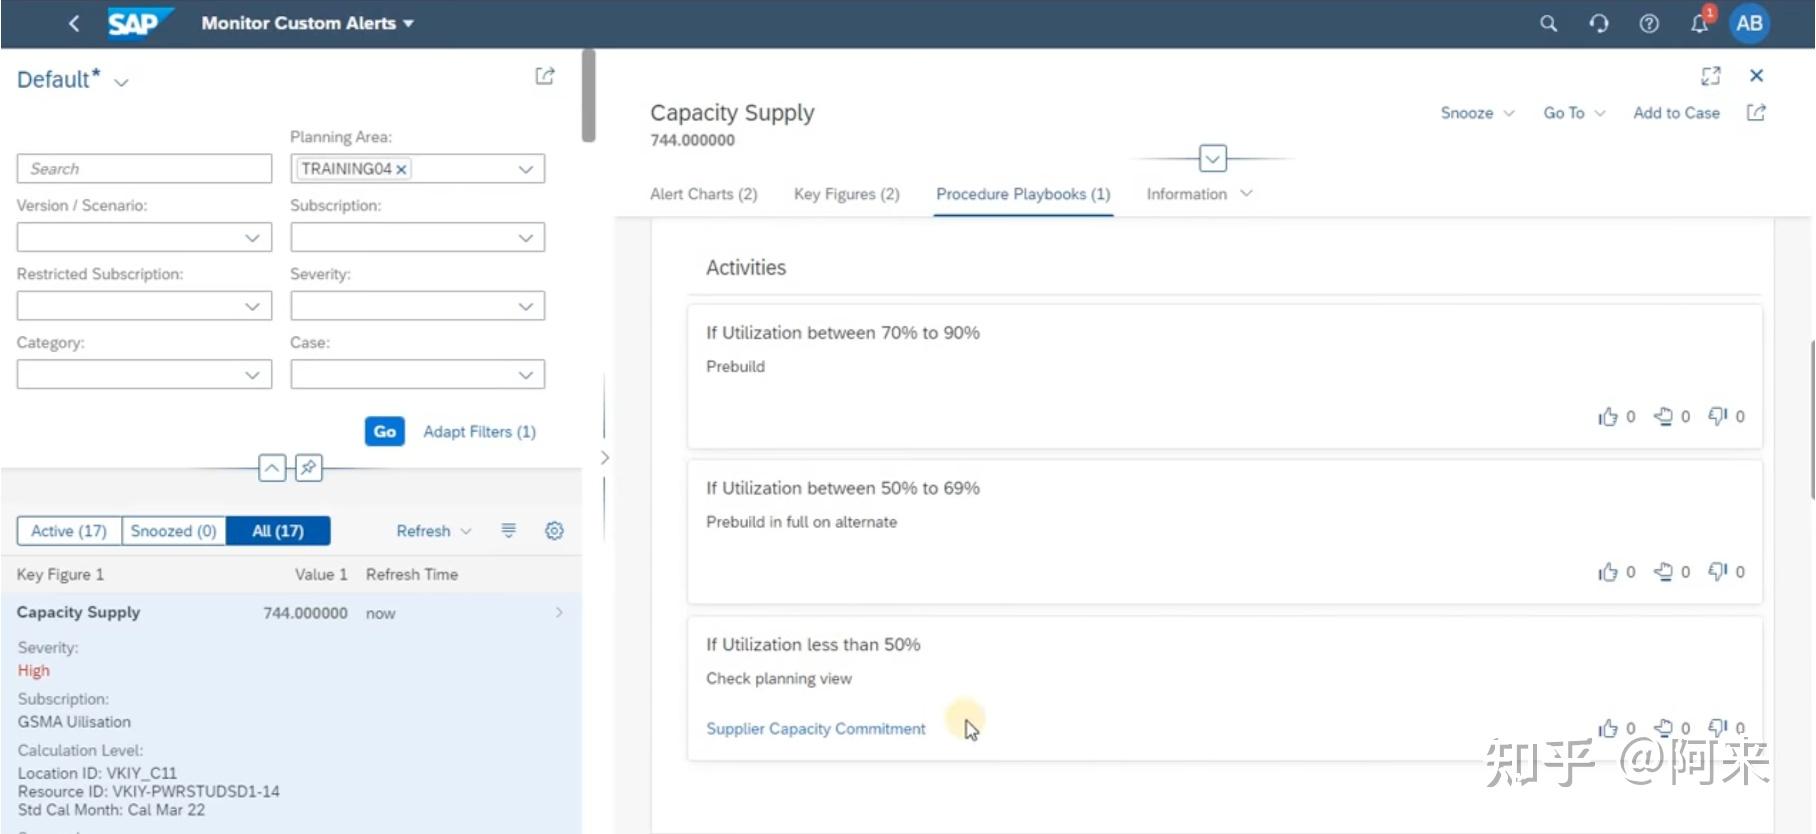The width and height of the screenshot is (1816, 834).
Task: Click the help question mark icon
Action: tap(1649, 23)
